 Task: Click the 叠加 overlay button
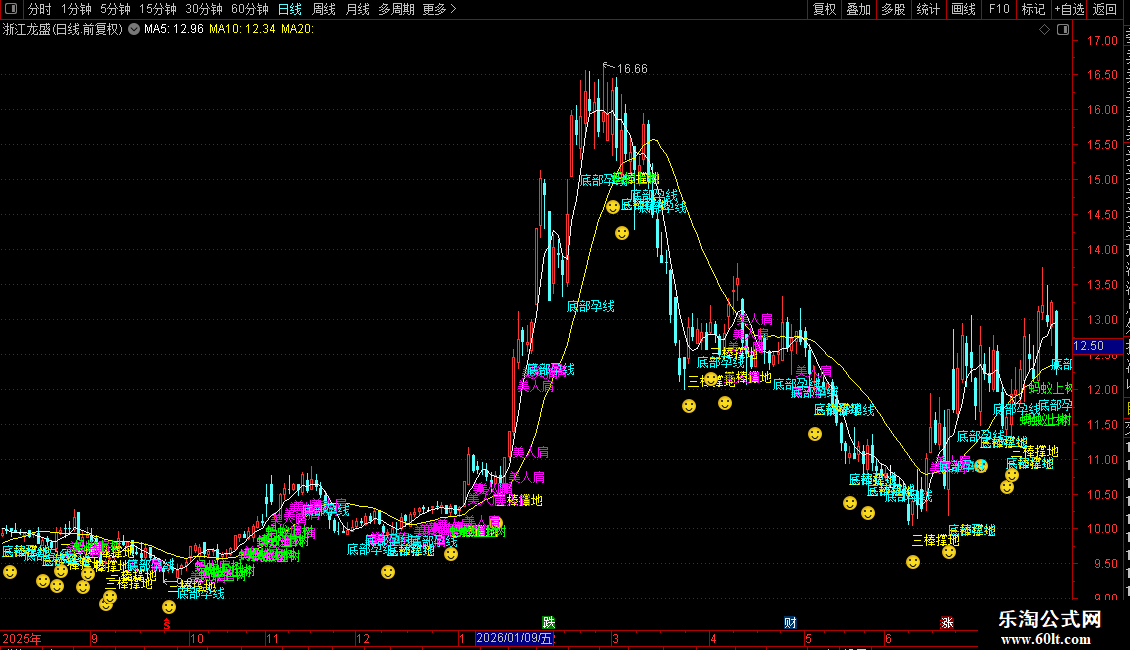click(858, 9)
